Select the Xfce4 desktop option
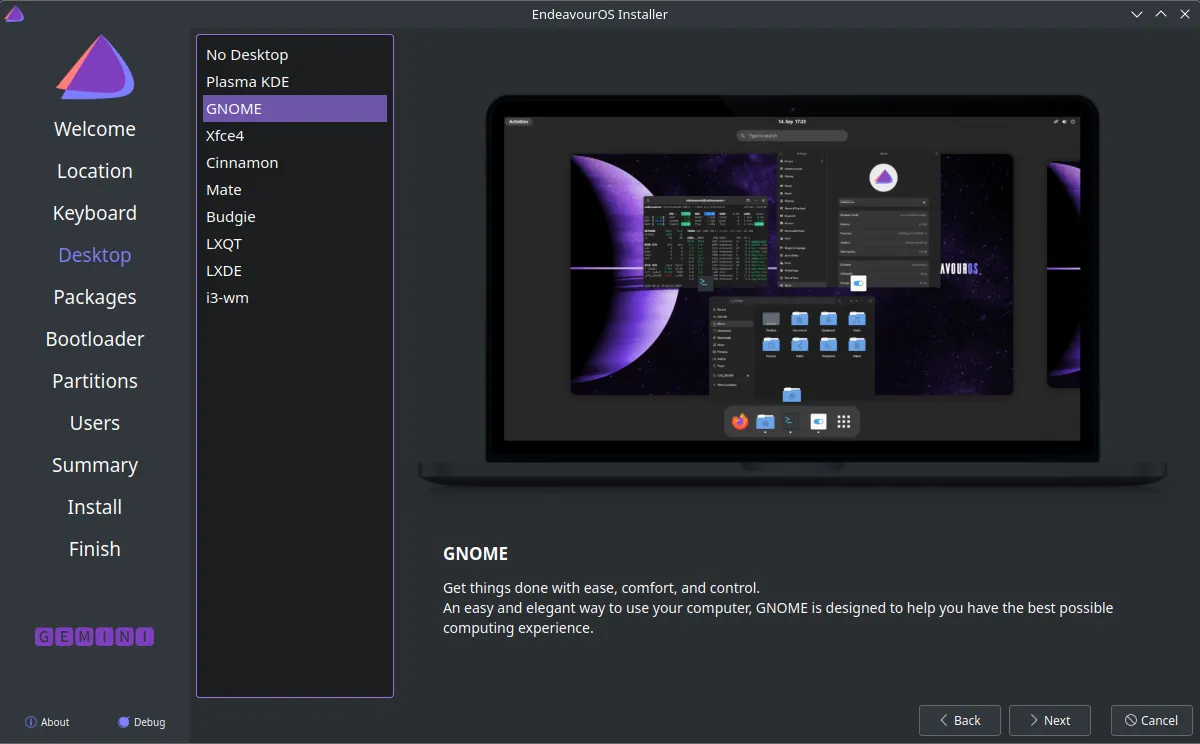 pos(295,136)
